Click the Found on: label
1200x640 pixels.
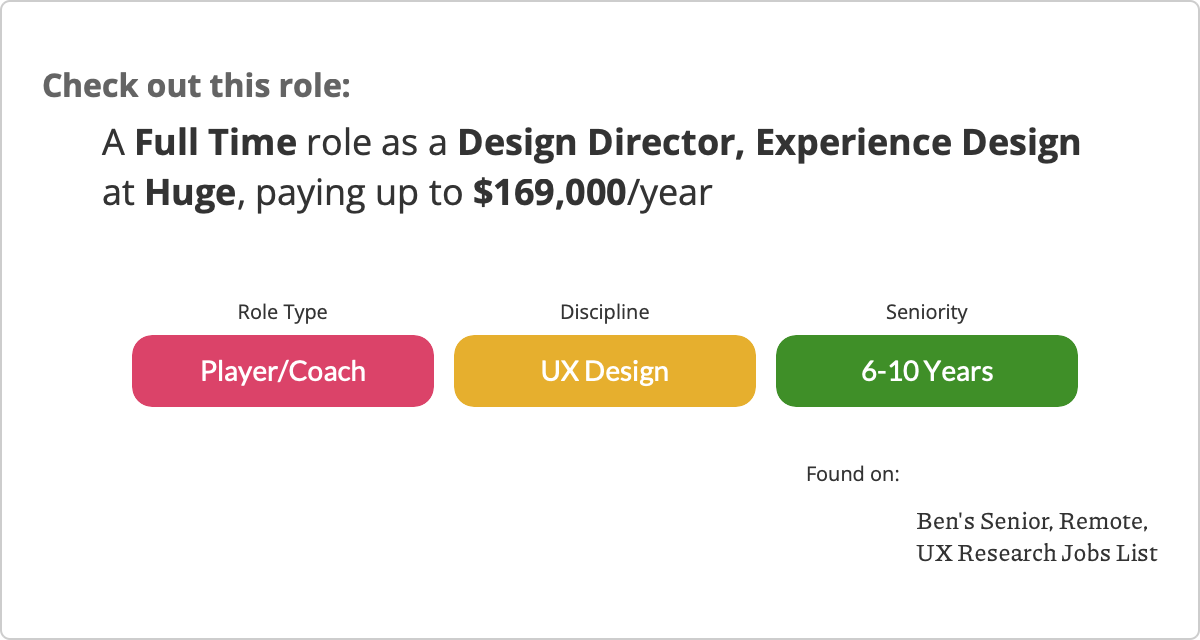click(x=853, y=473)
